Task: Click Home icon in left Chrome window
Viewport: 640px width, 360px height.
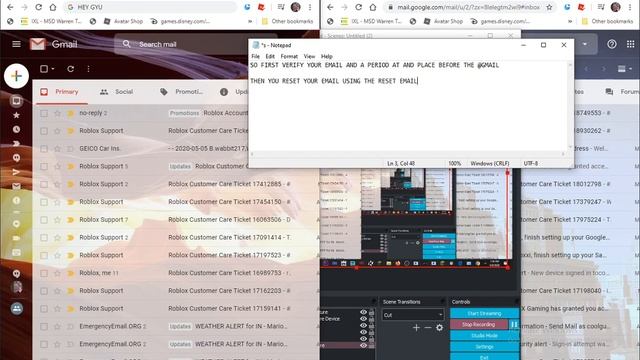Action: point(53,7)
